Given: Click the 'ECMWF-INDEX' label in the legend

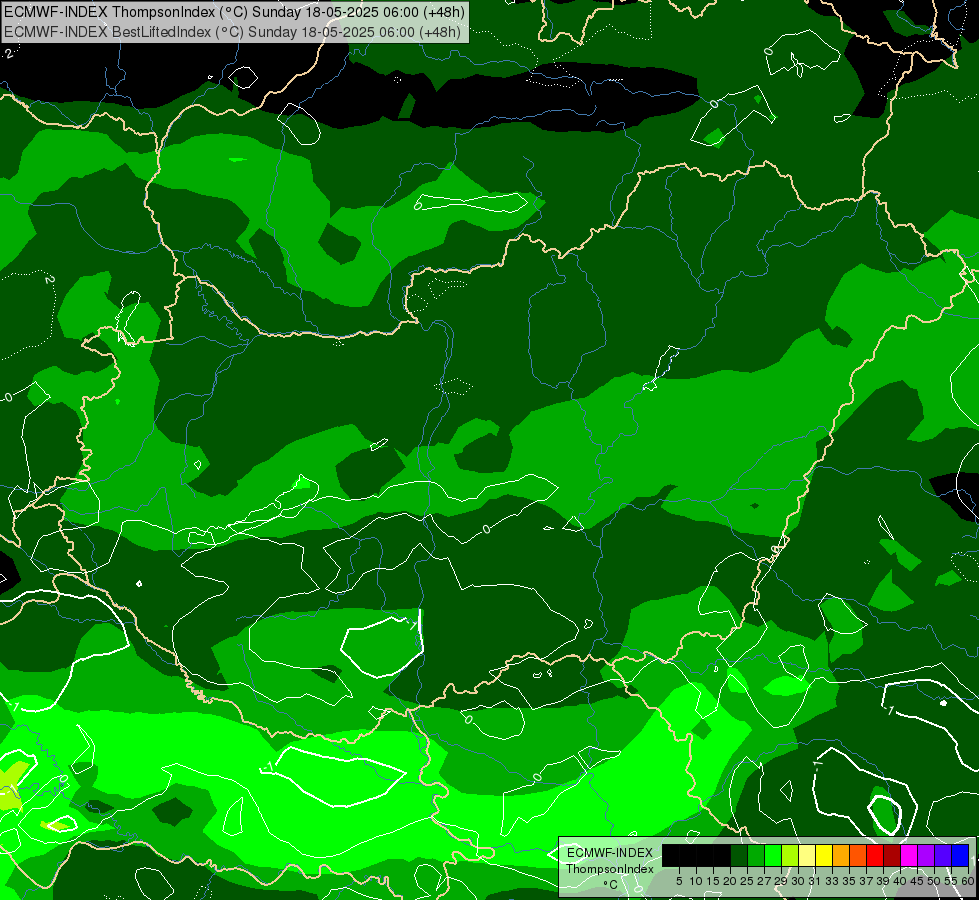Looking at the screenshot, I should point(610,853).
